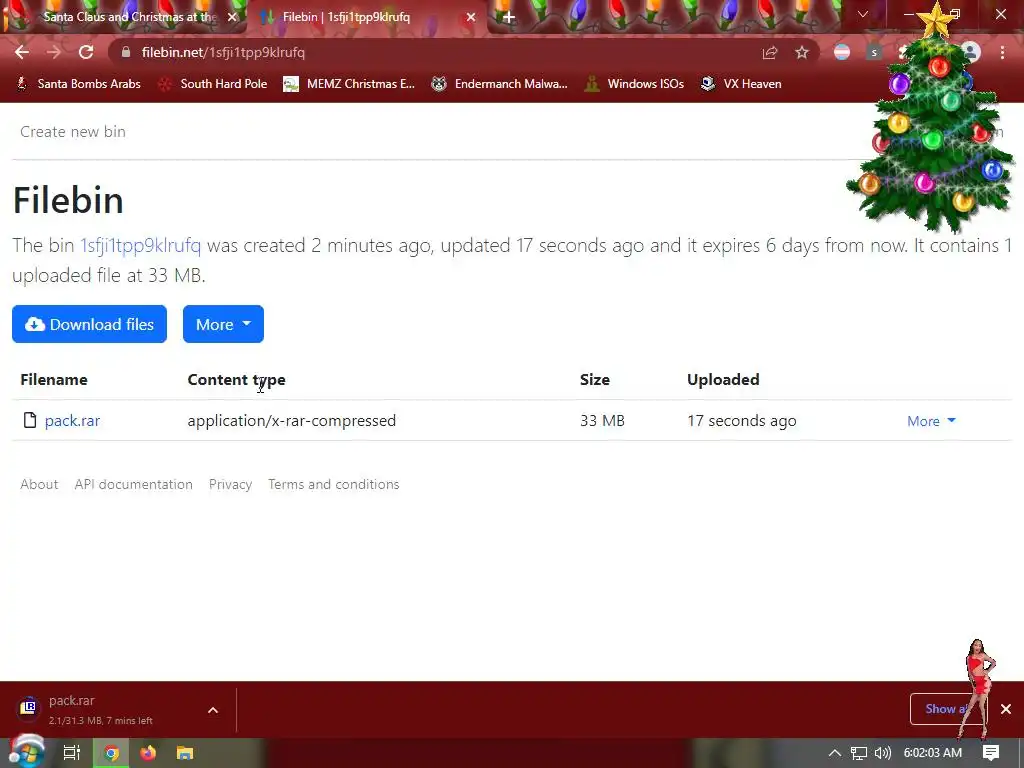Click the Show all downloads button
This screenshot has width=1024, height=768.
click(948, 709)
